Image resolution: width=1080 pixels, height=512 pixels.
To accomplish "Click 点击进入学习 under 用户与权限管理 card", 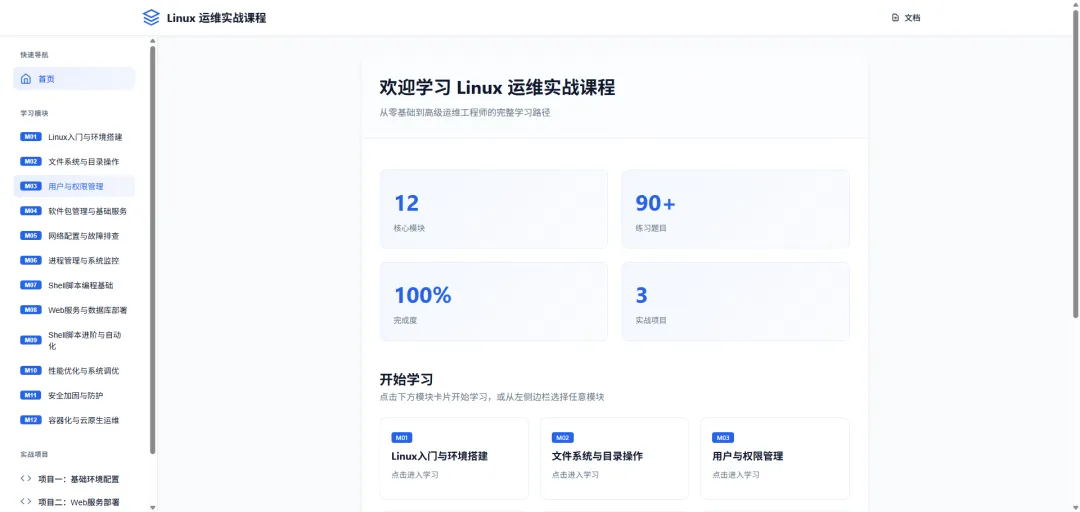I will coord(736,475).
